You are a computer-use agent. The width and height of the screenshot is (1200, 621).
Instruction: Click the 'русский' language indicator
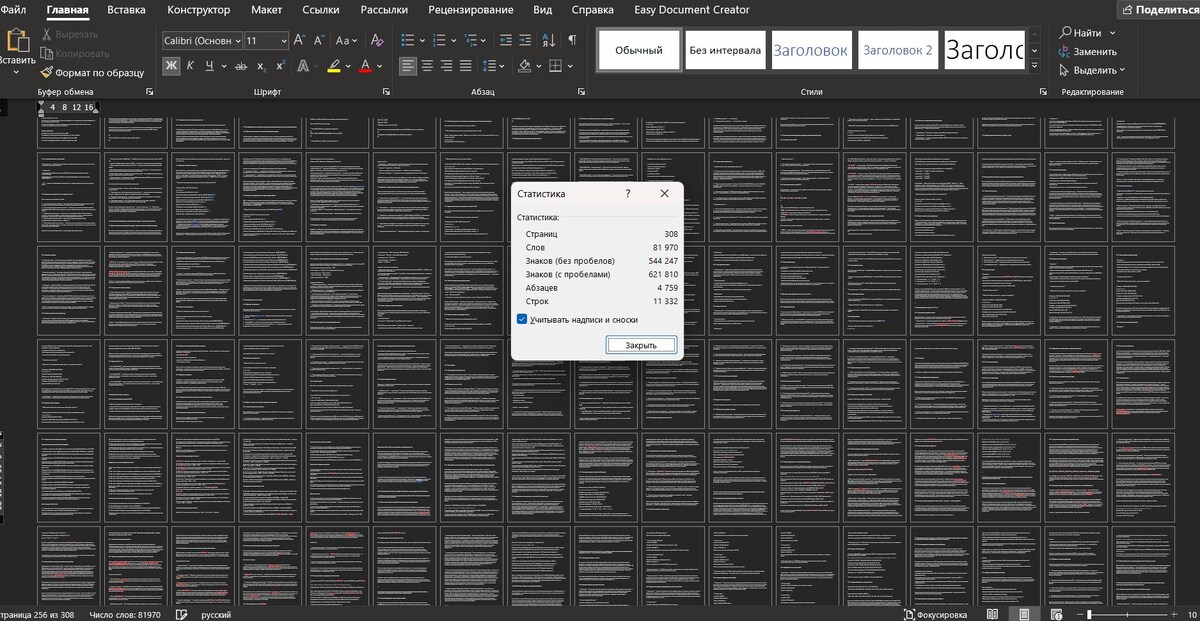tap(217, 614)
